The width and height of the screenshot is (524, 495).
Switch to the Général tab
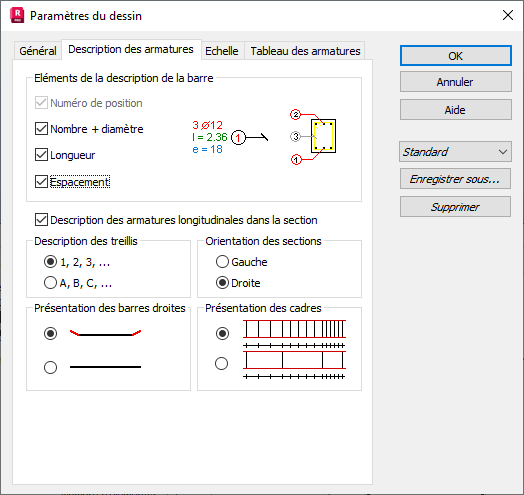pos(38,51)
